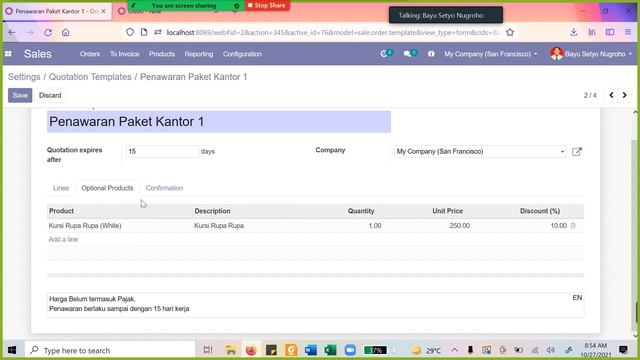
Task: Open the Products menu
Action: click(x=162, y=54)
